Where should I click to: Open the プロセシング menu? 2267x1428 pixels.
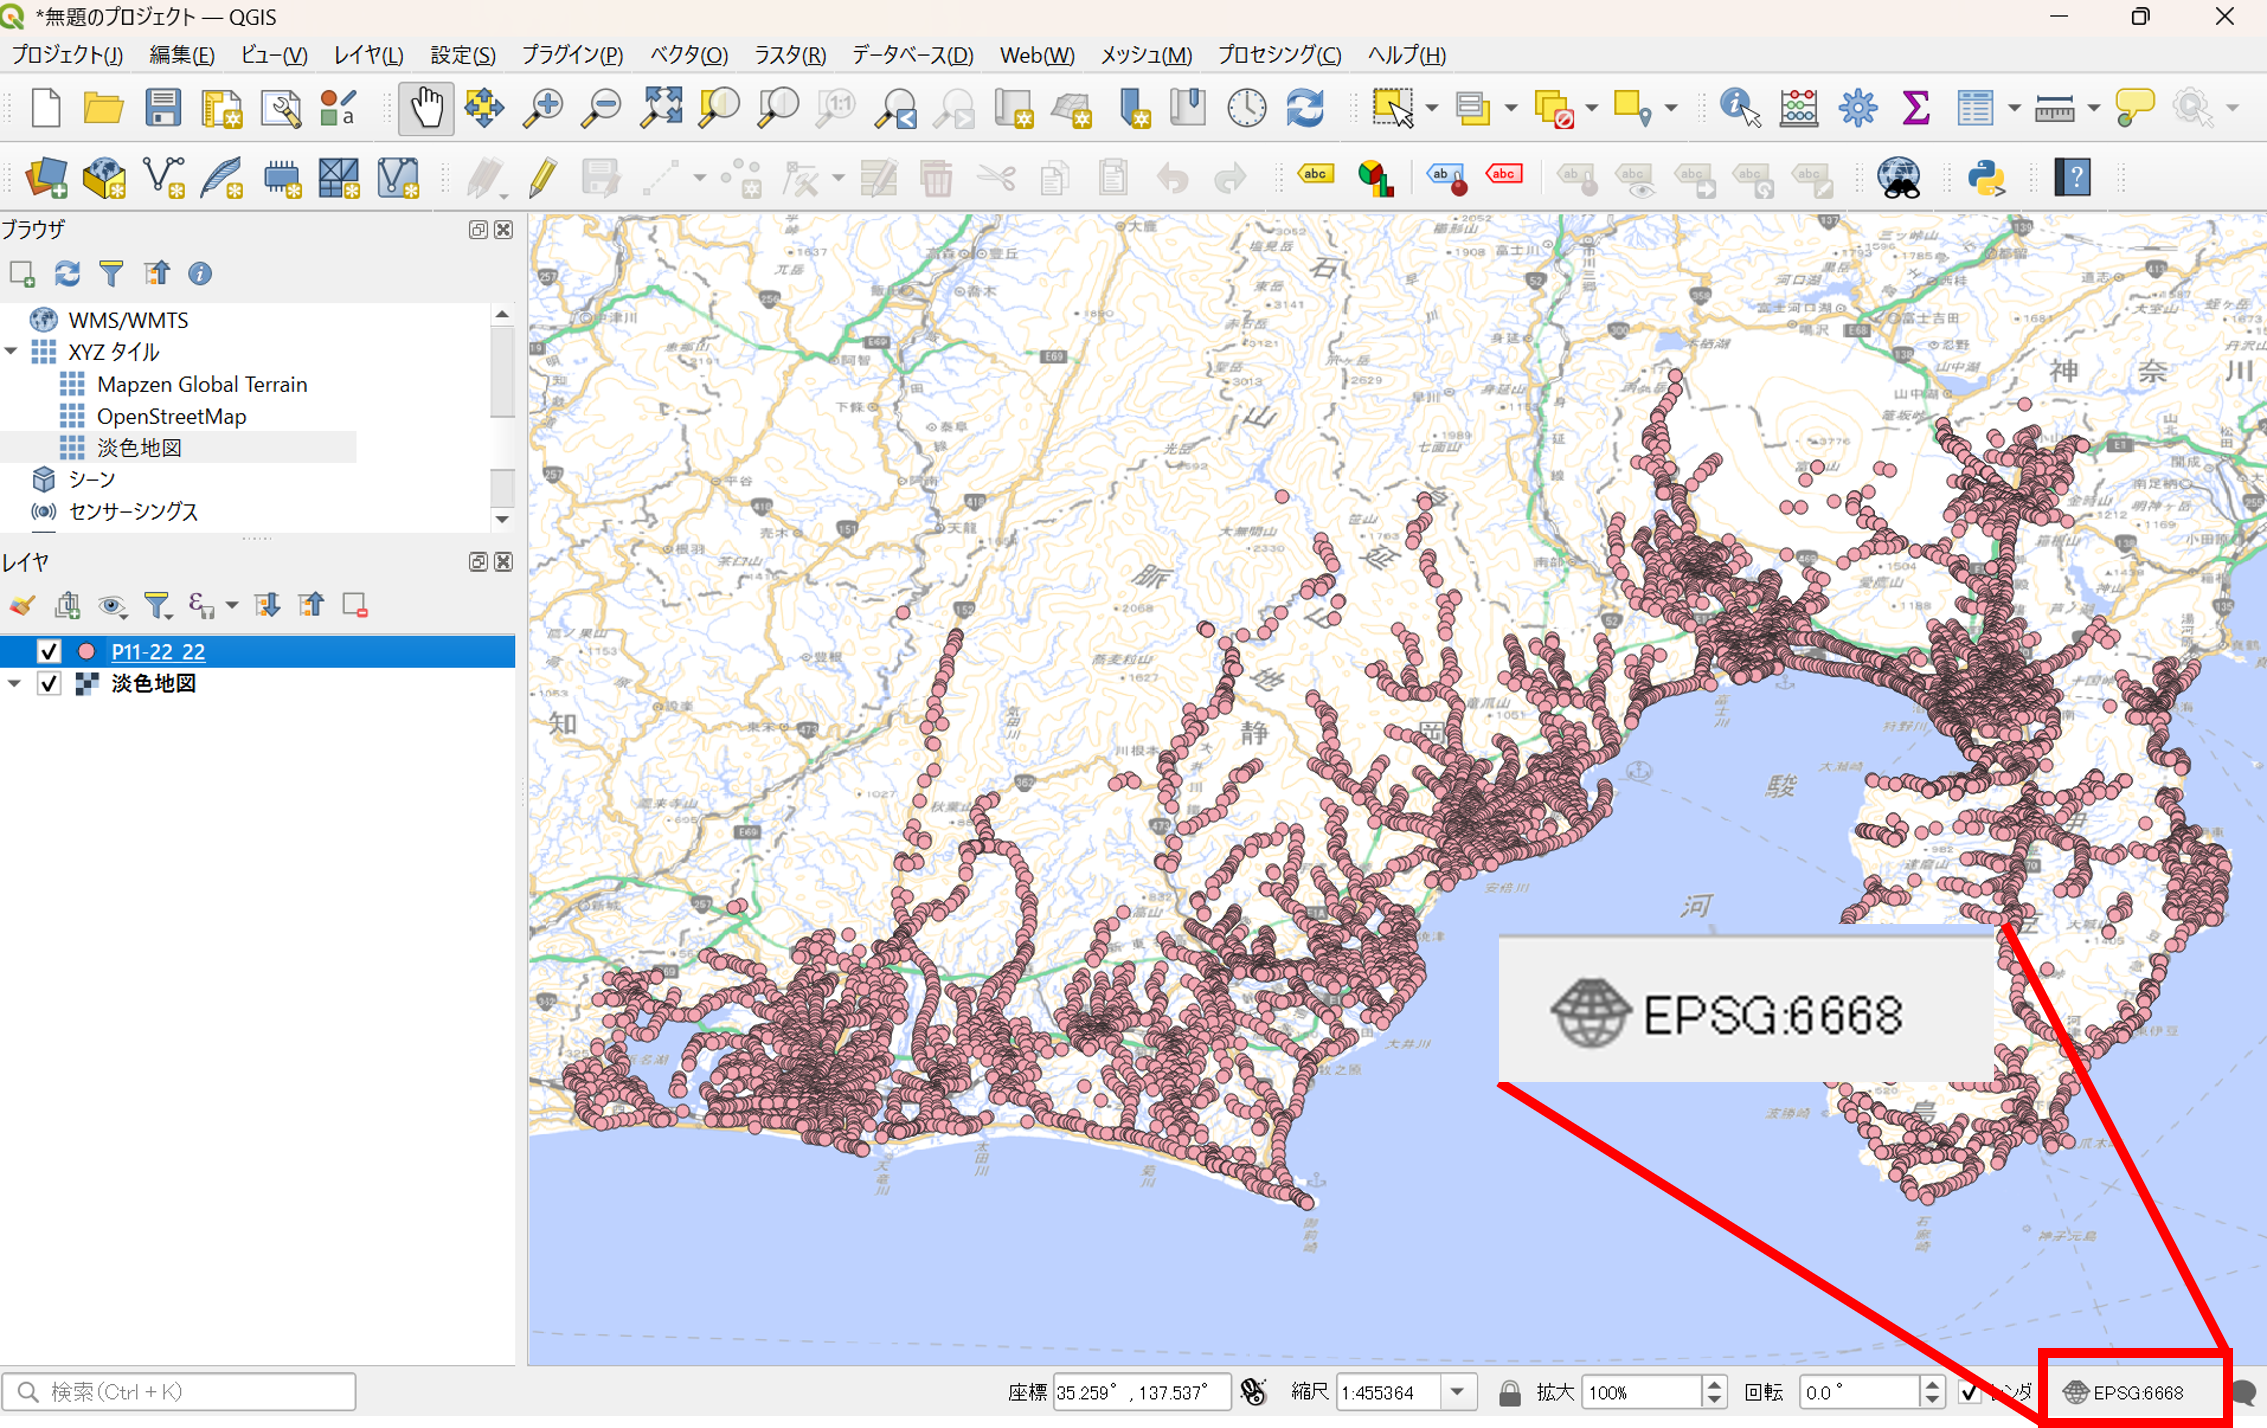click(x=1278, y=55)
